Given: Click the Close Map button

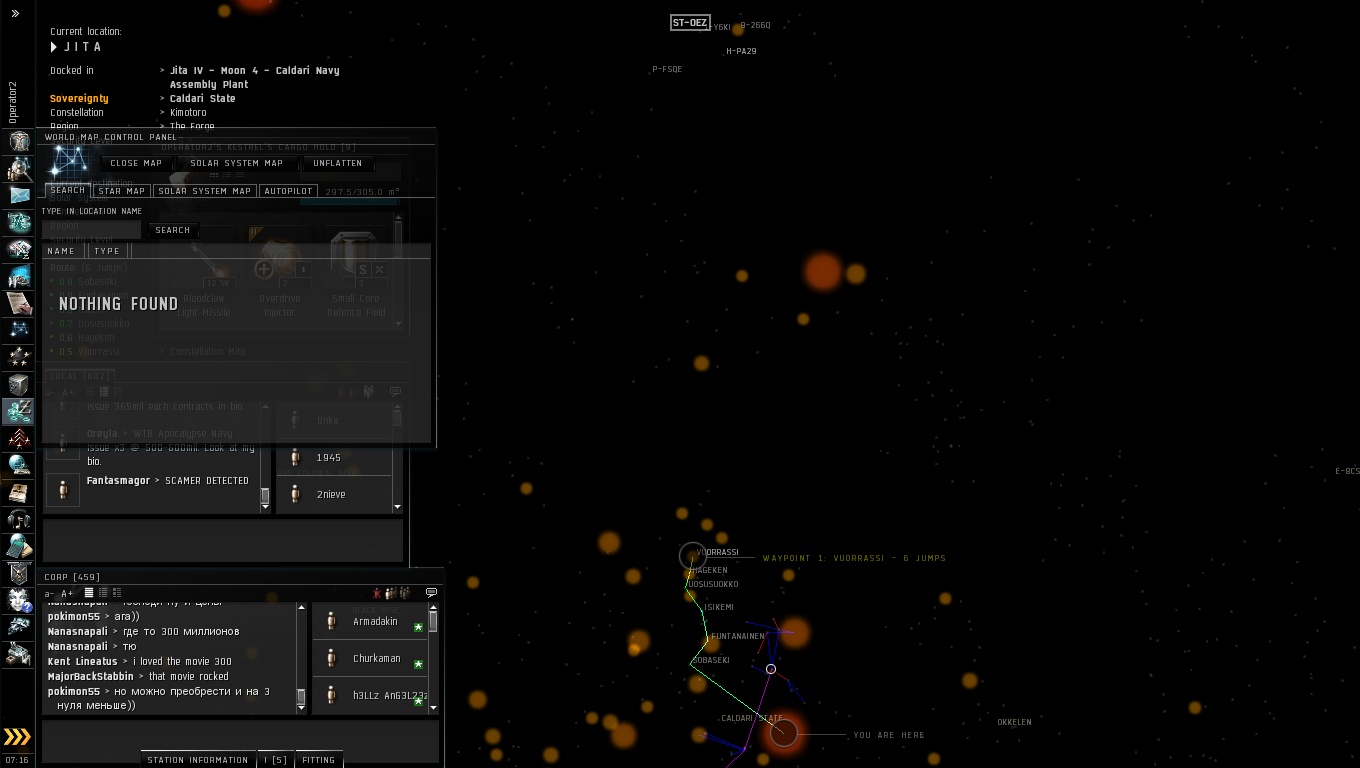Looking at the screenshot, I should (136, 163).
